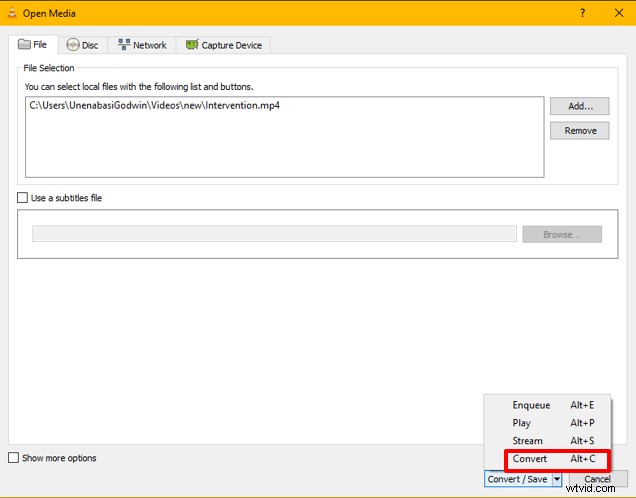Image resolution: width=636 pixels, height=498 pixels.
Task: Open the Capture Device tab
Action: (223, 45)
